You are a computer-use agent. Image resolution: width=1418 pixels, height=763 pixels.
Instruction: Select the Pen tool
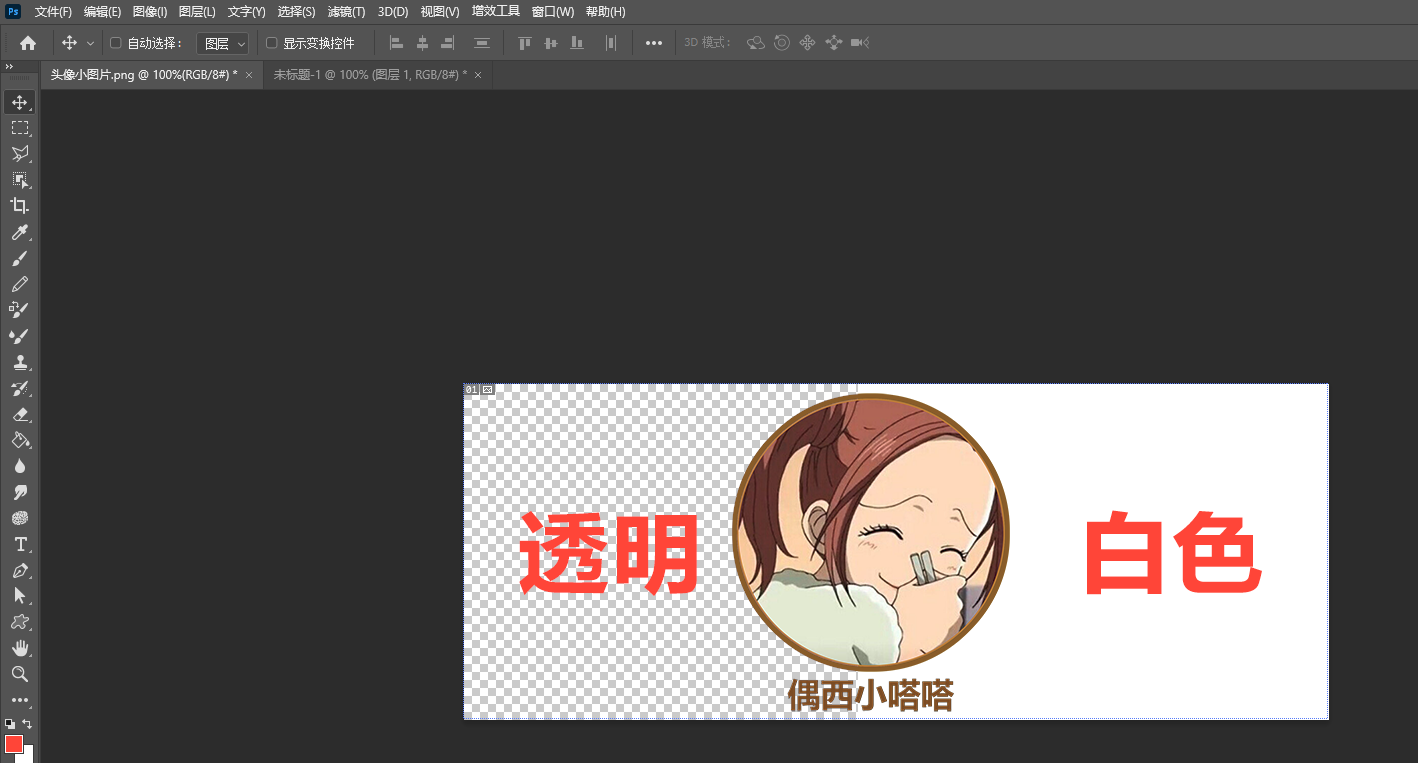coord(19,570)
